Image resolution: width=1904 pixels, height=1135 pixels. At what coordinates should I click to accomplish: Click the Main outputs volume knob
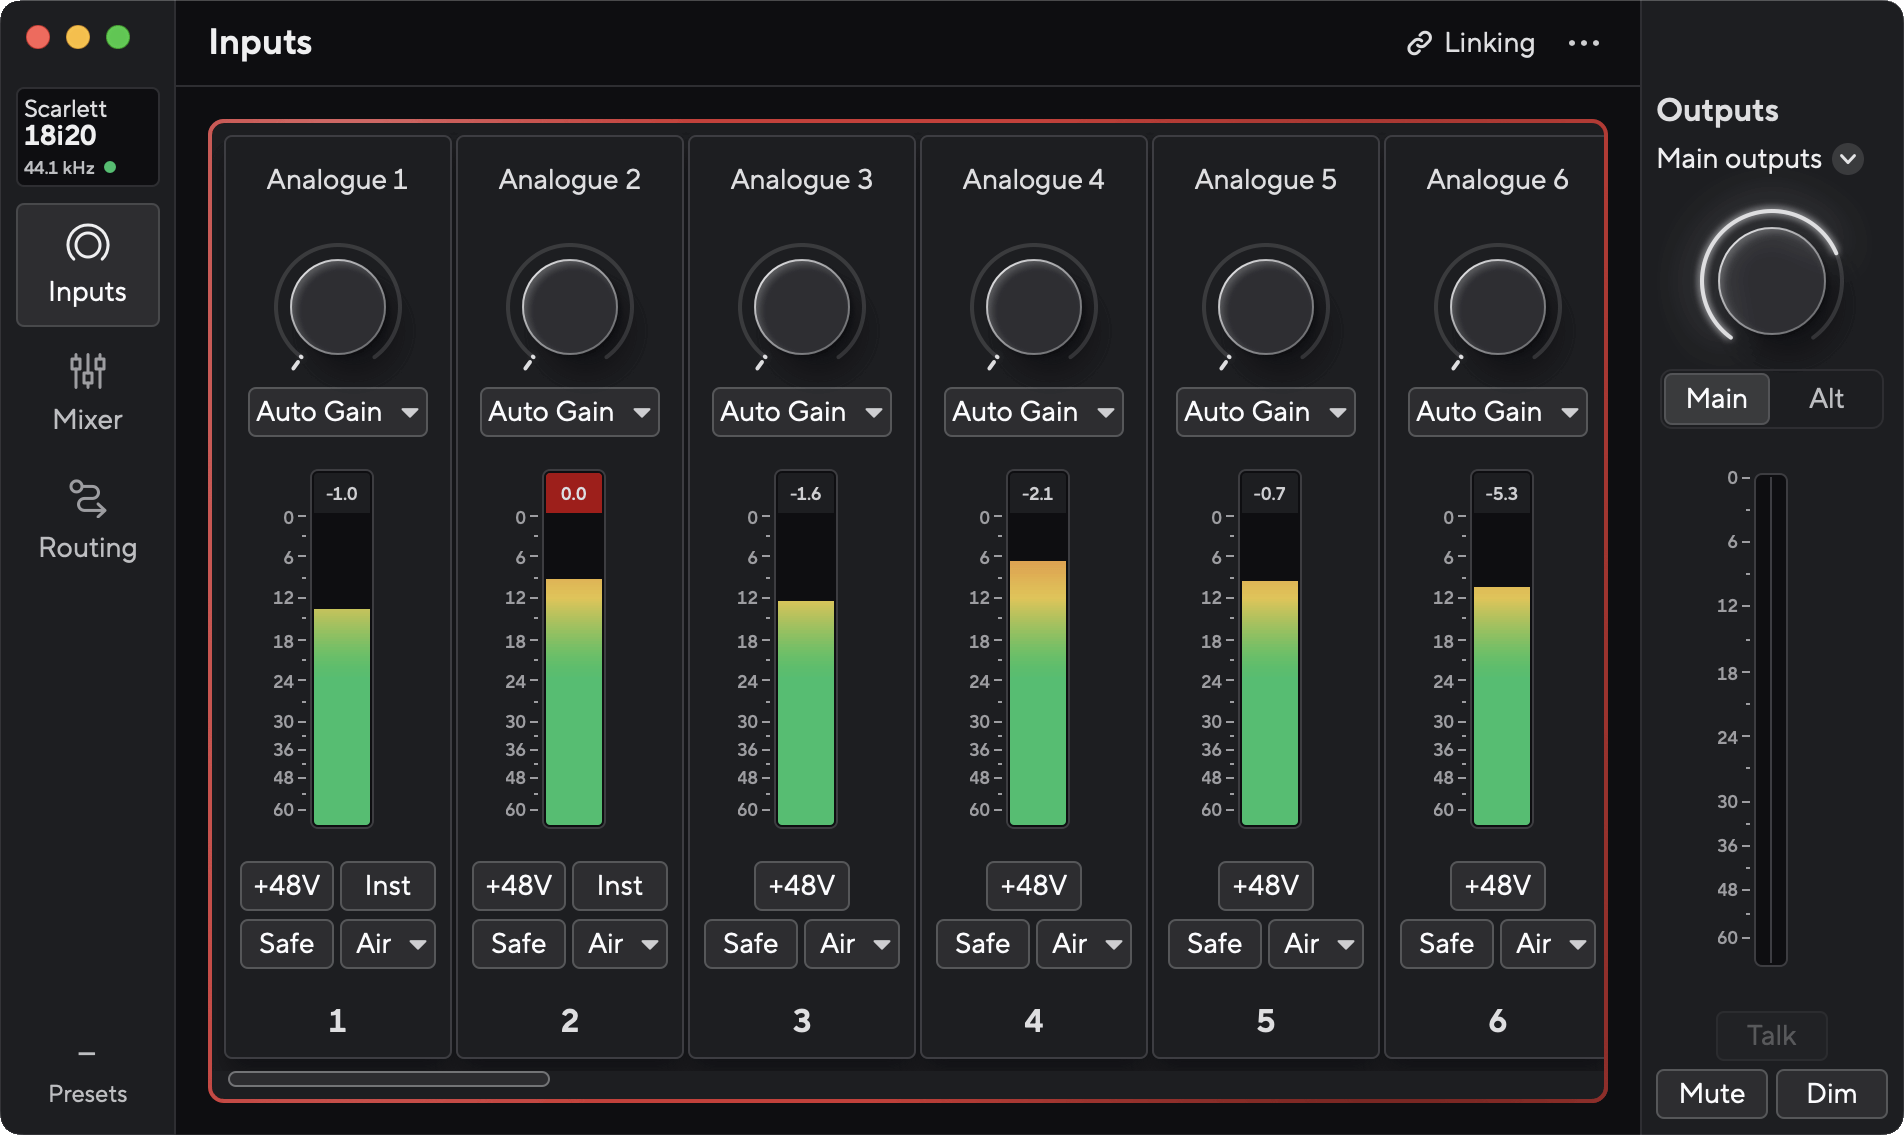coord(1772,280)
